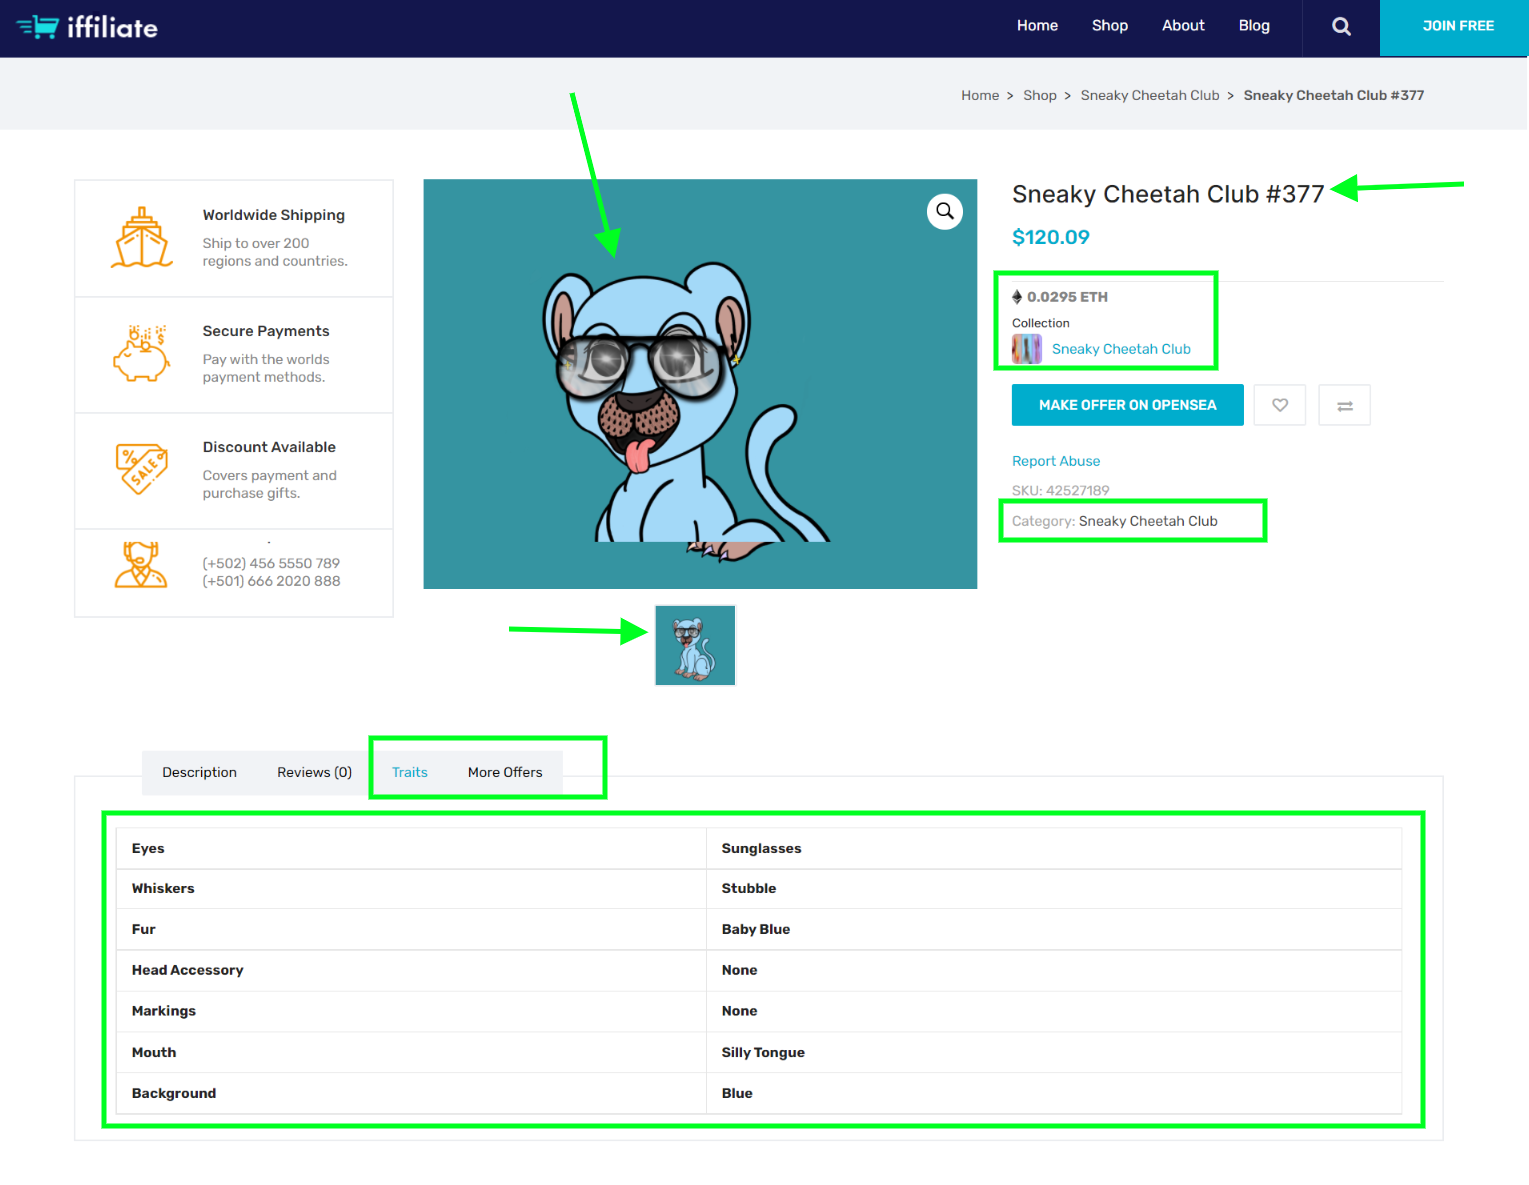
Task: Select the Traits tab
Action: (410, 772)
